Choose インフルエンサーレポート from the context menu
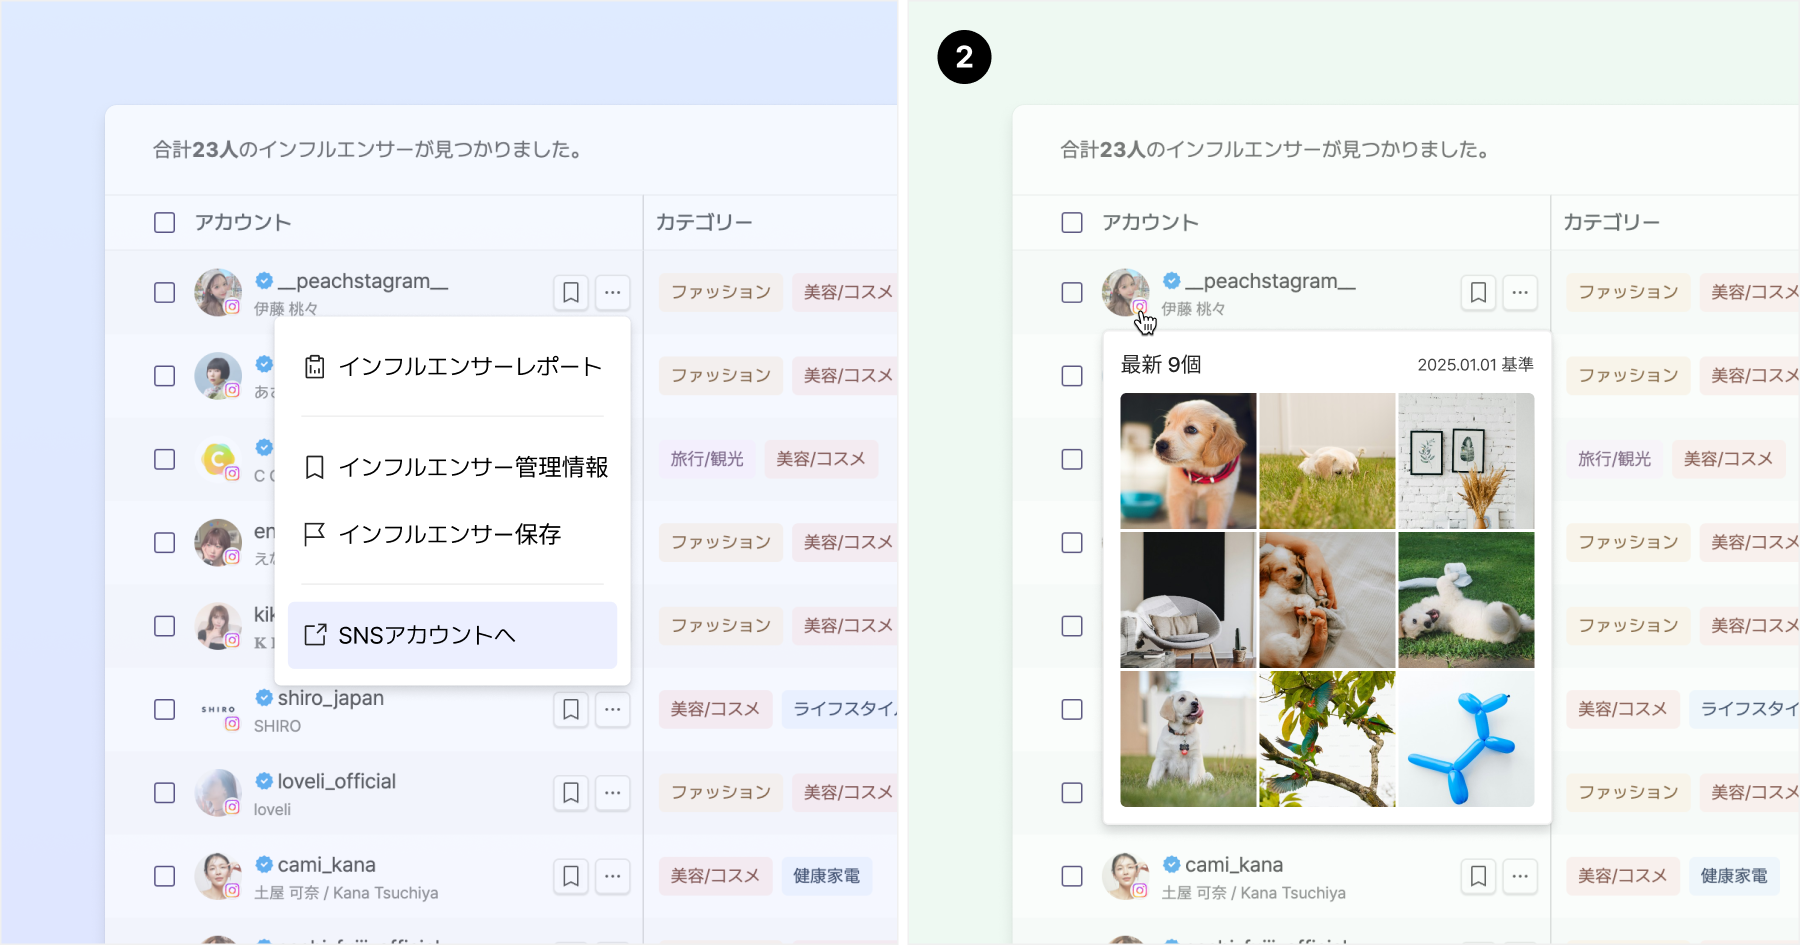This screenshot has height=945, width=1800. coord(452,367)
